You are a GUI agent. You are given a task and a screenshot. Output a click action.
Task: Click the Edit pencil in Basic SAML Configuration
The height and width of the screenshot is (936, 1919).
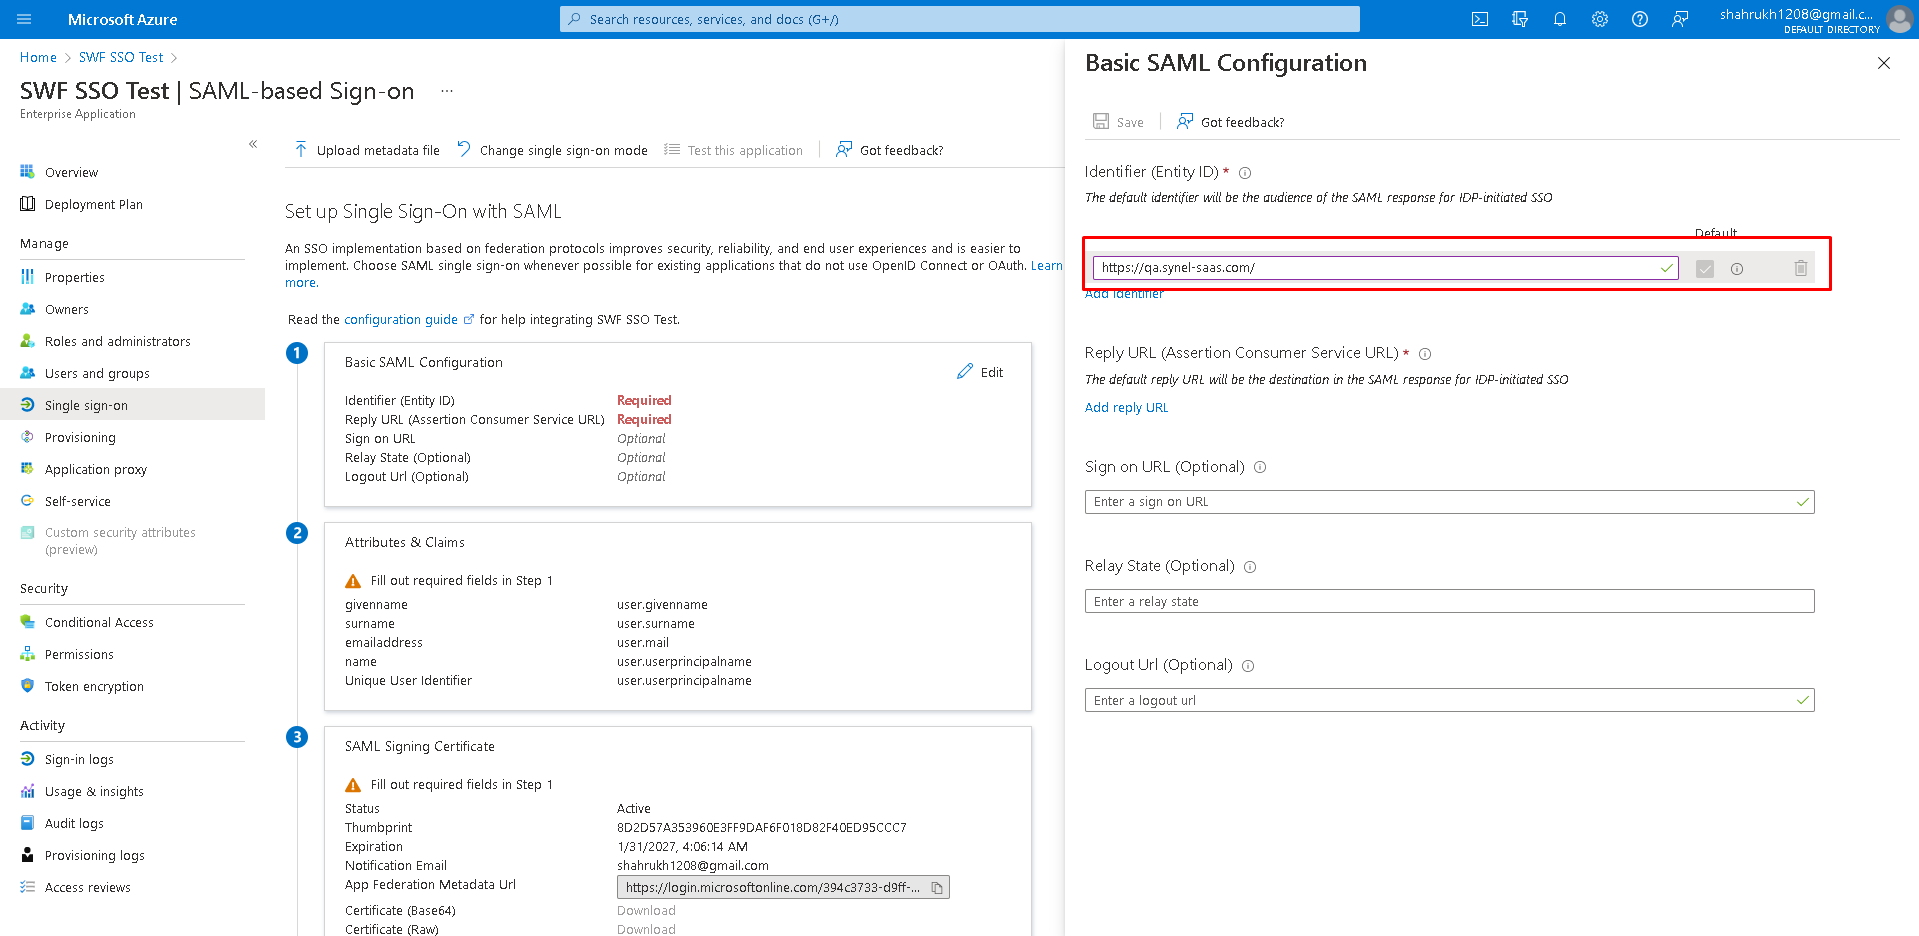[980, 372]
